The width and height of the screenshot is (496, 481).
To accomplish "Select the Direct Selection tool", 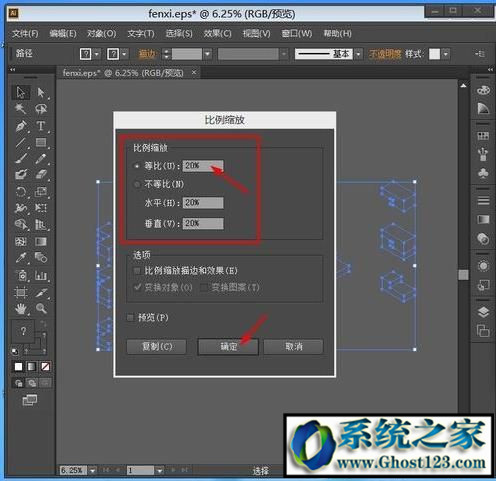I will coord(41,92).
